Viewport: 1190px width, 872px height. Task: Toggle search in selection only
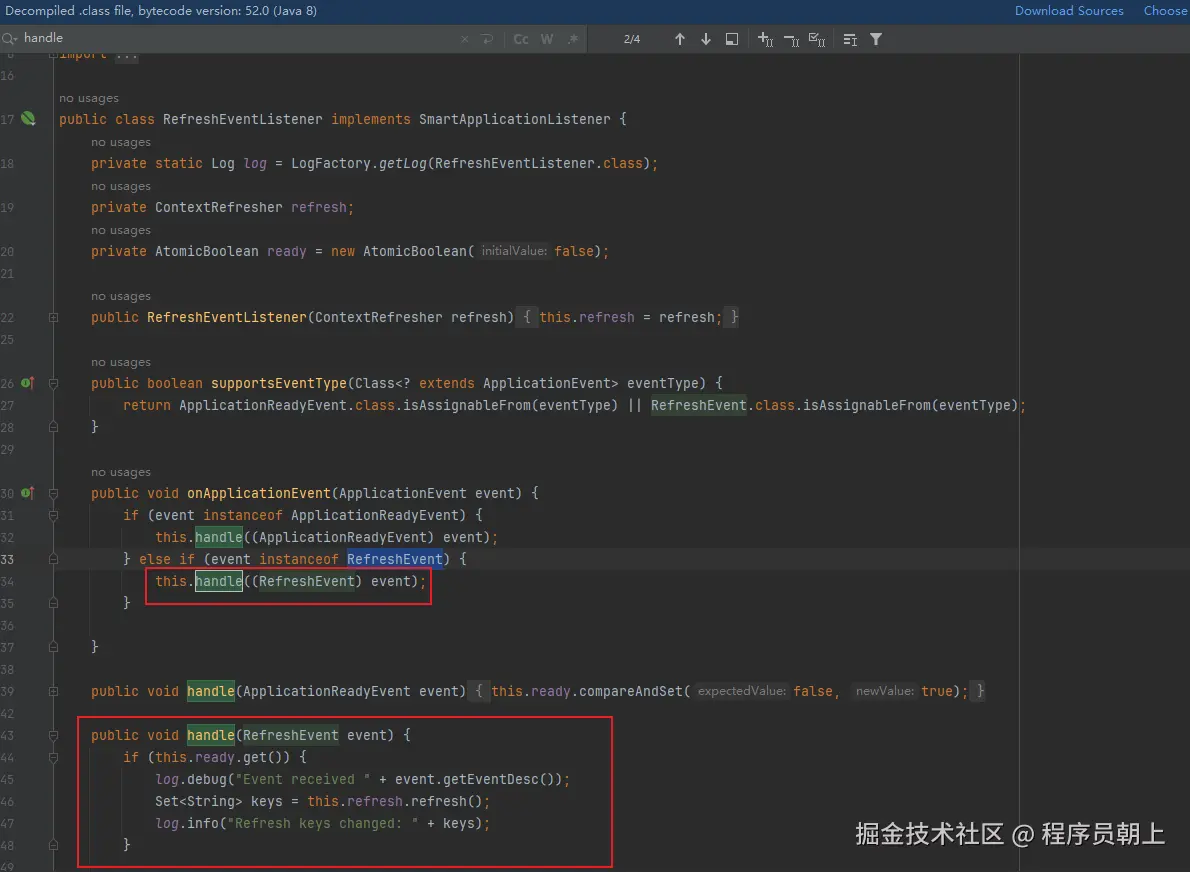732,39
